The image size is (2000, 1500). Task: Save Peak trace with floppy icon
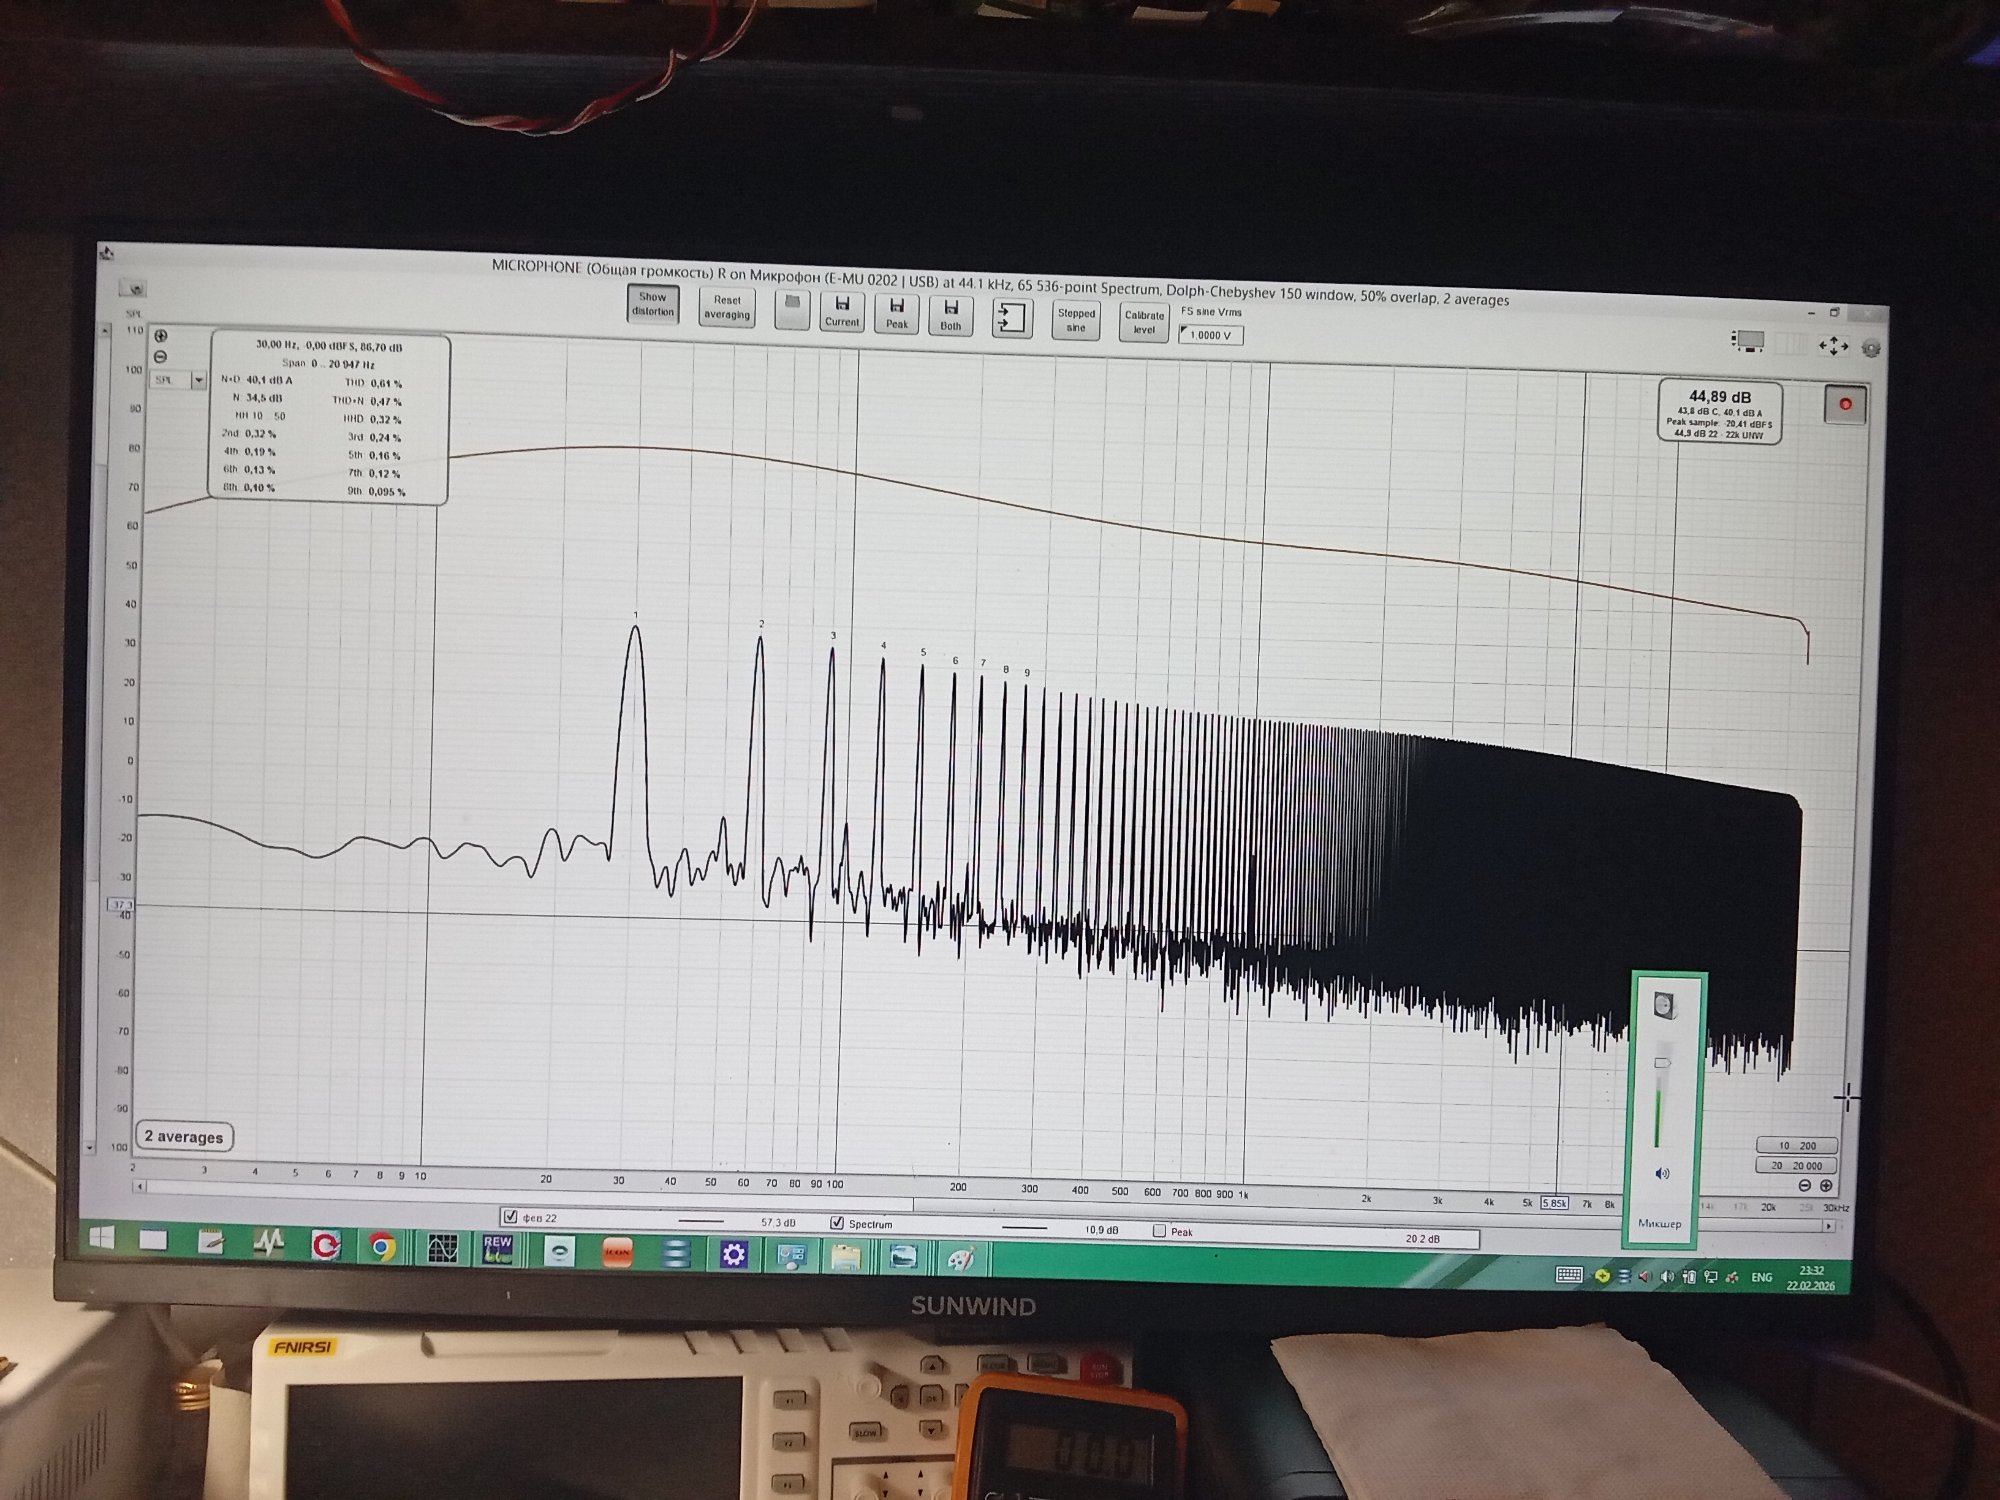(897, 313)
